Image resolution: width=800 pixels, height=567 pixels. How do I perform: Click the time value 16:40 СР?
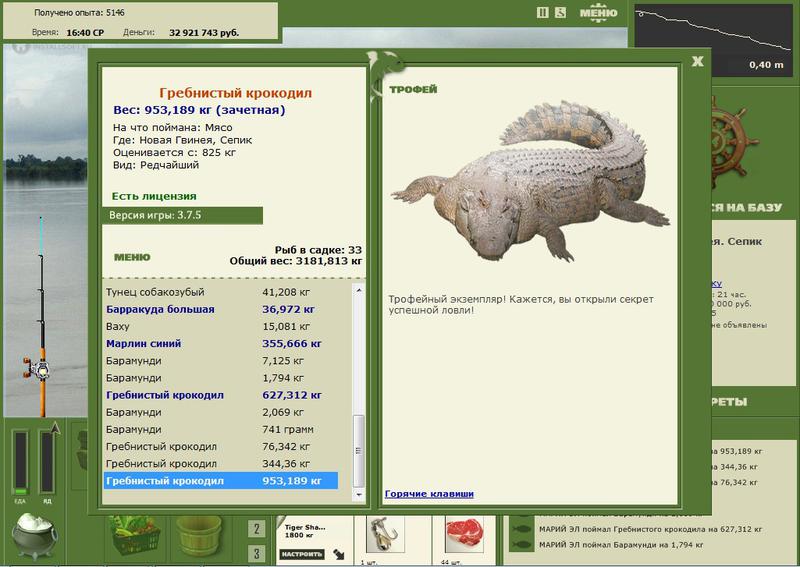[x=85, y=33]
